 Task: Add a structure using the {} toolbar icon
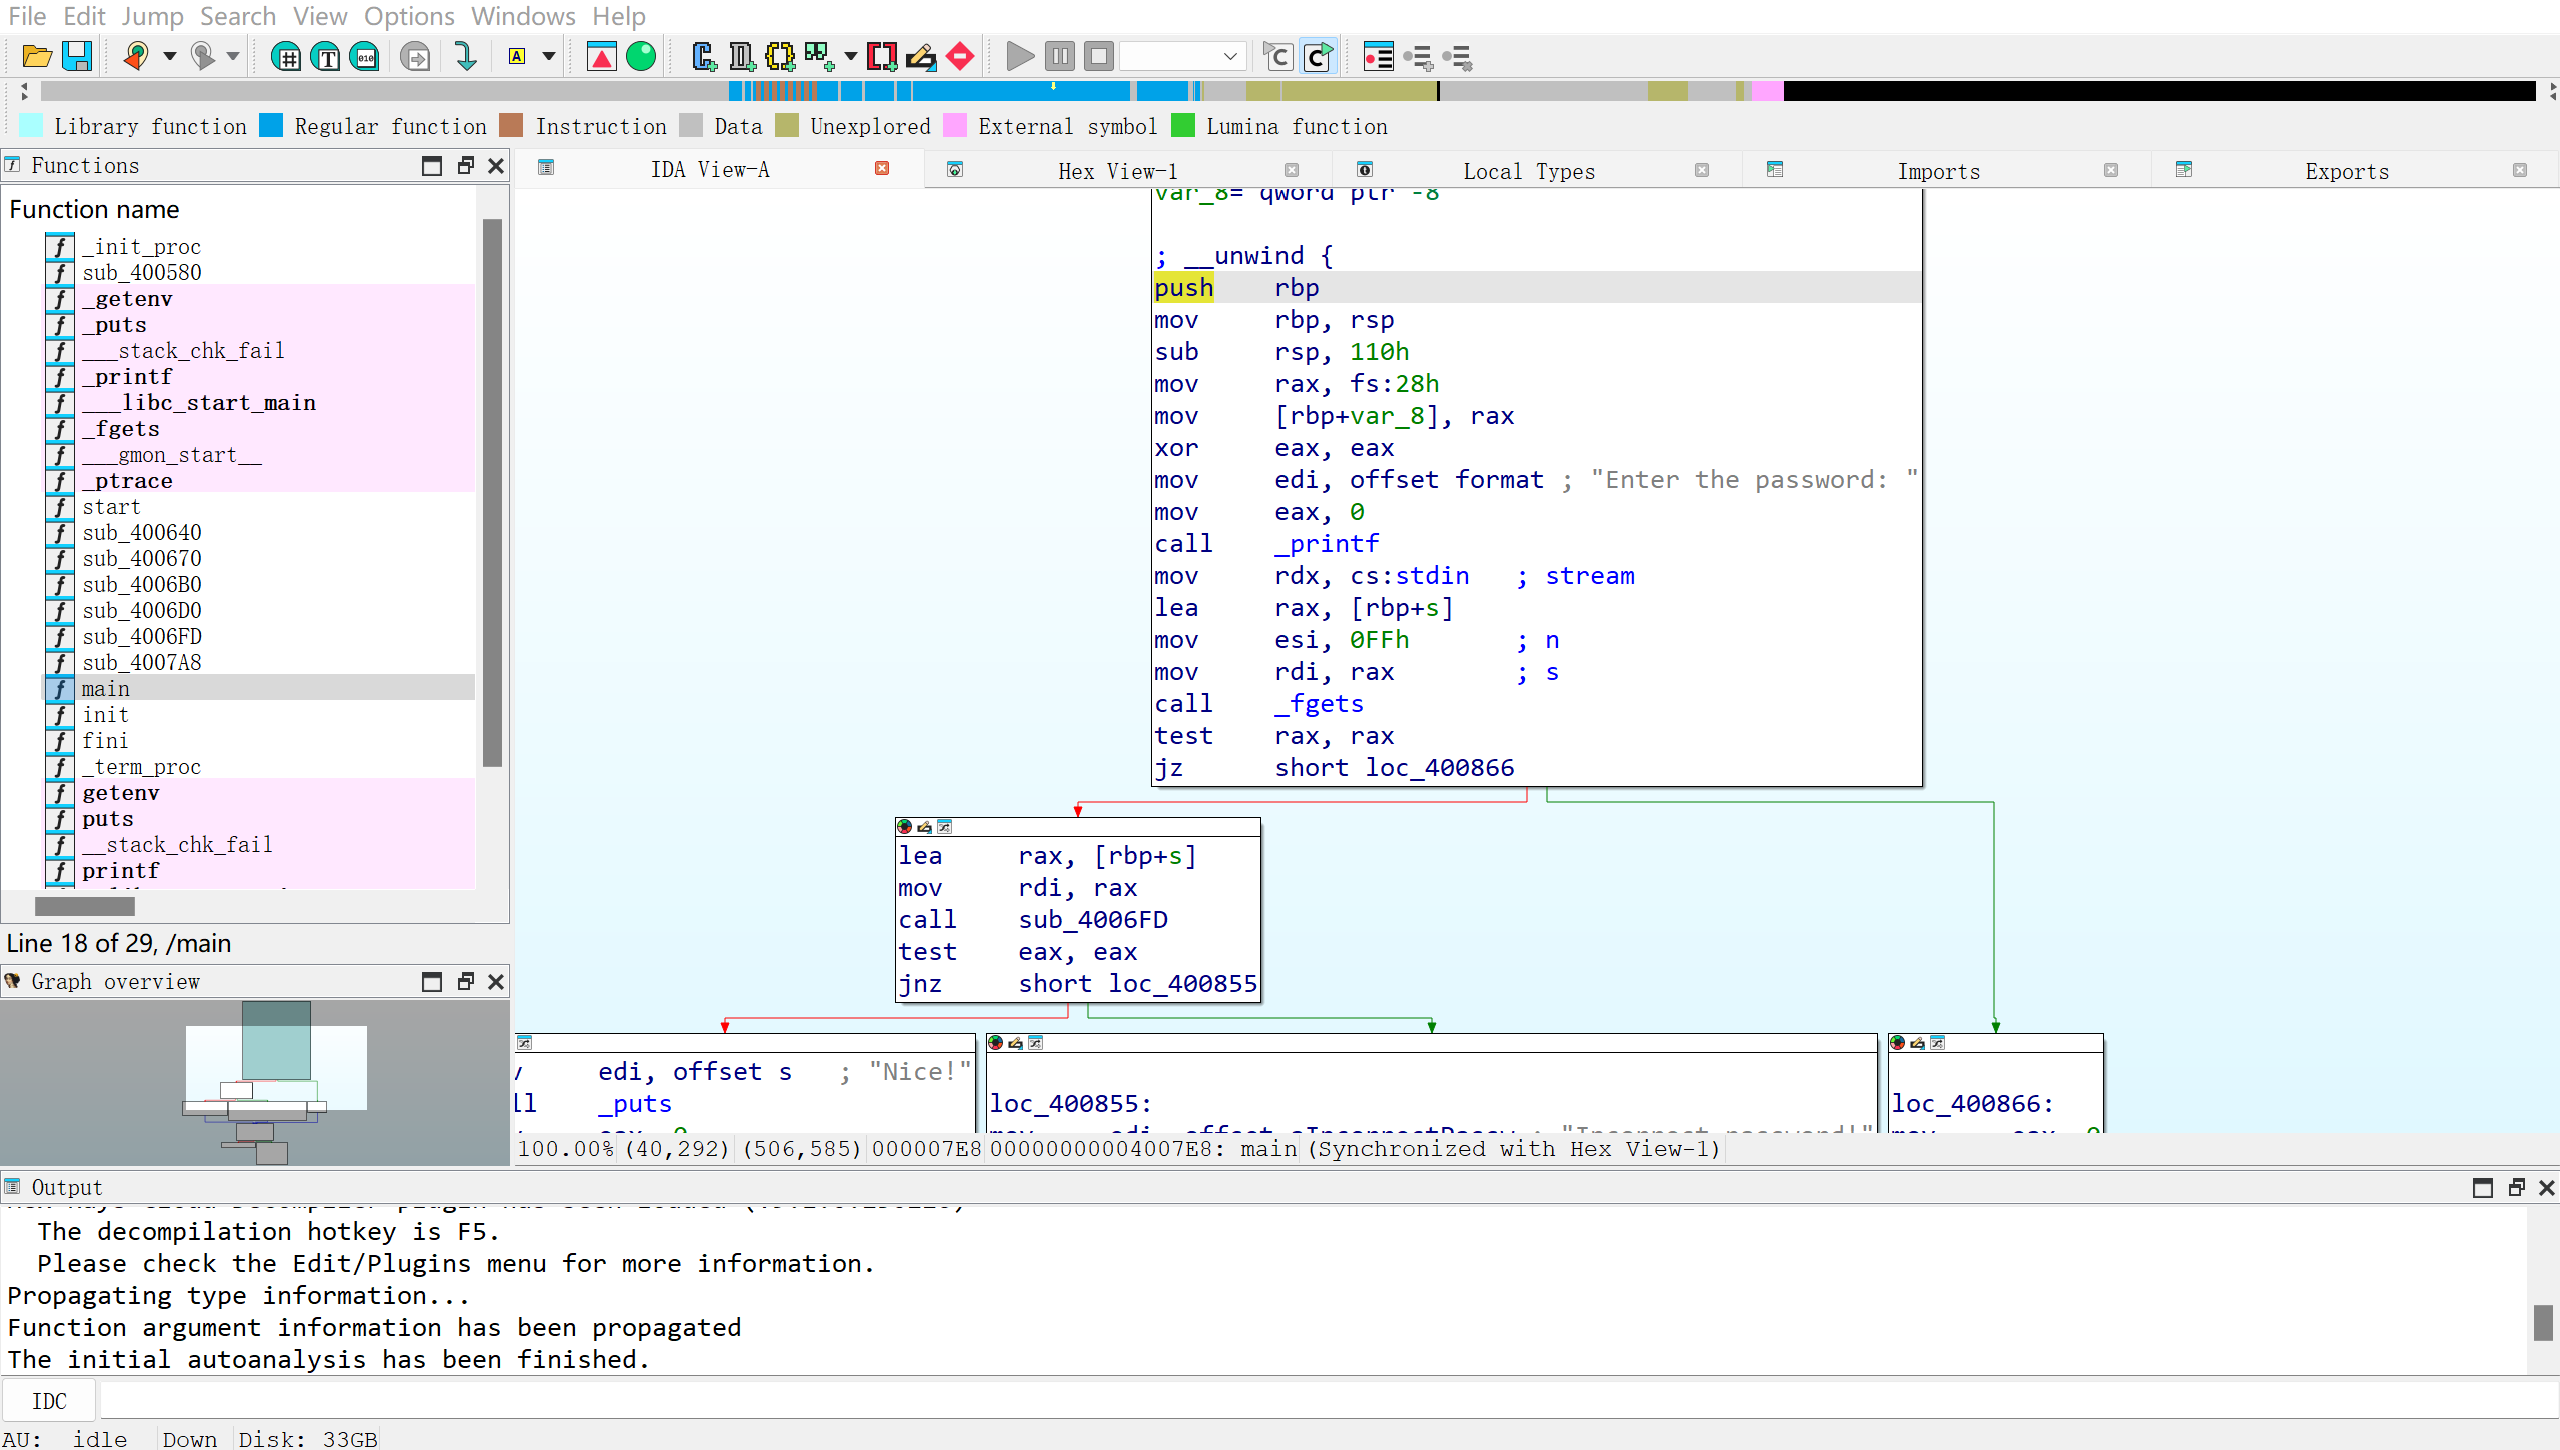[781, 56]
